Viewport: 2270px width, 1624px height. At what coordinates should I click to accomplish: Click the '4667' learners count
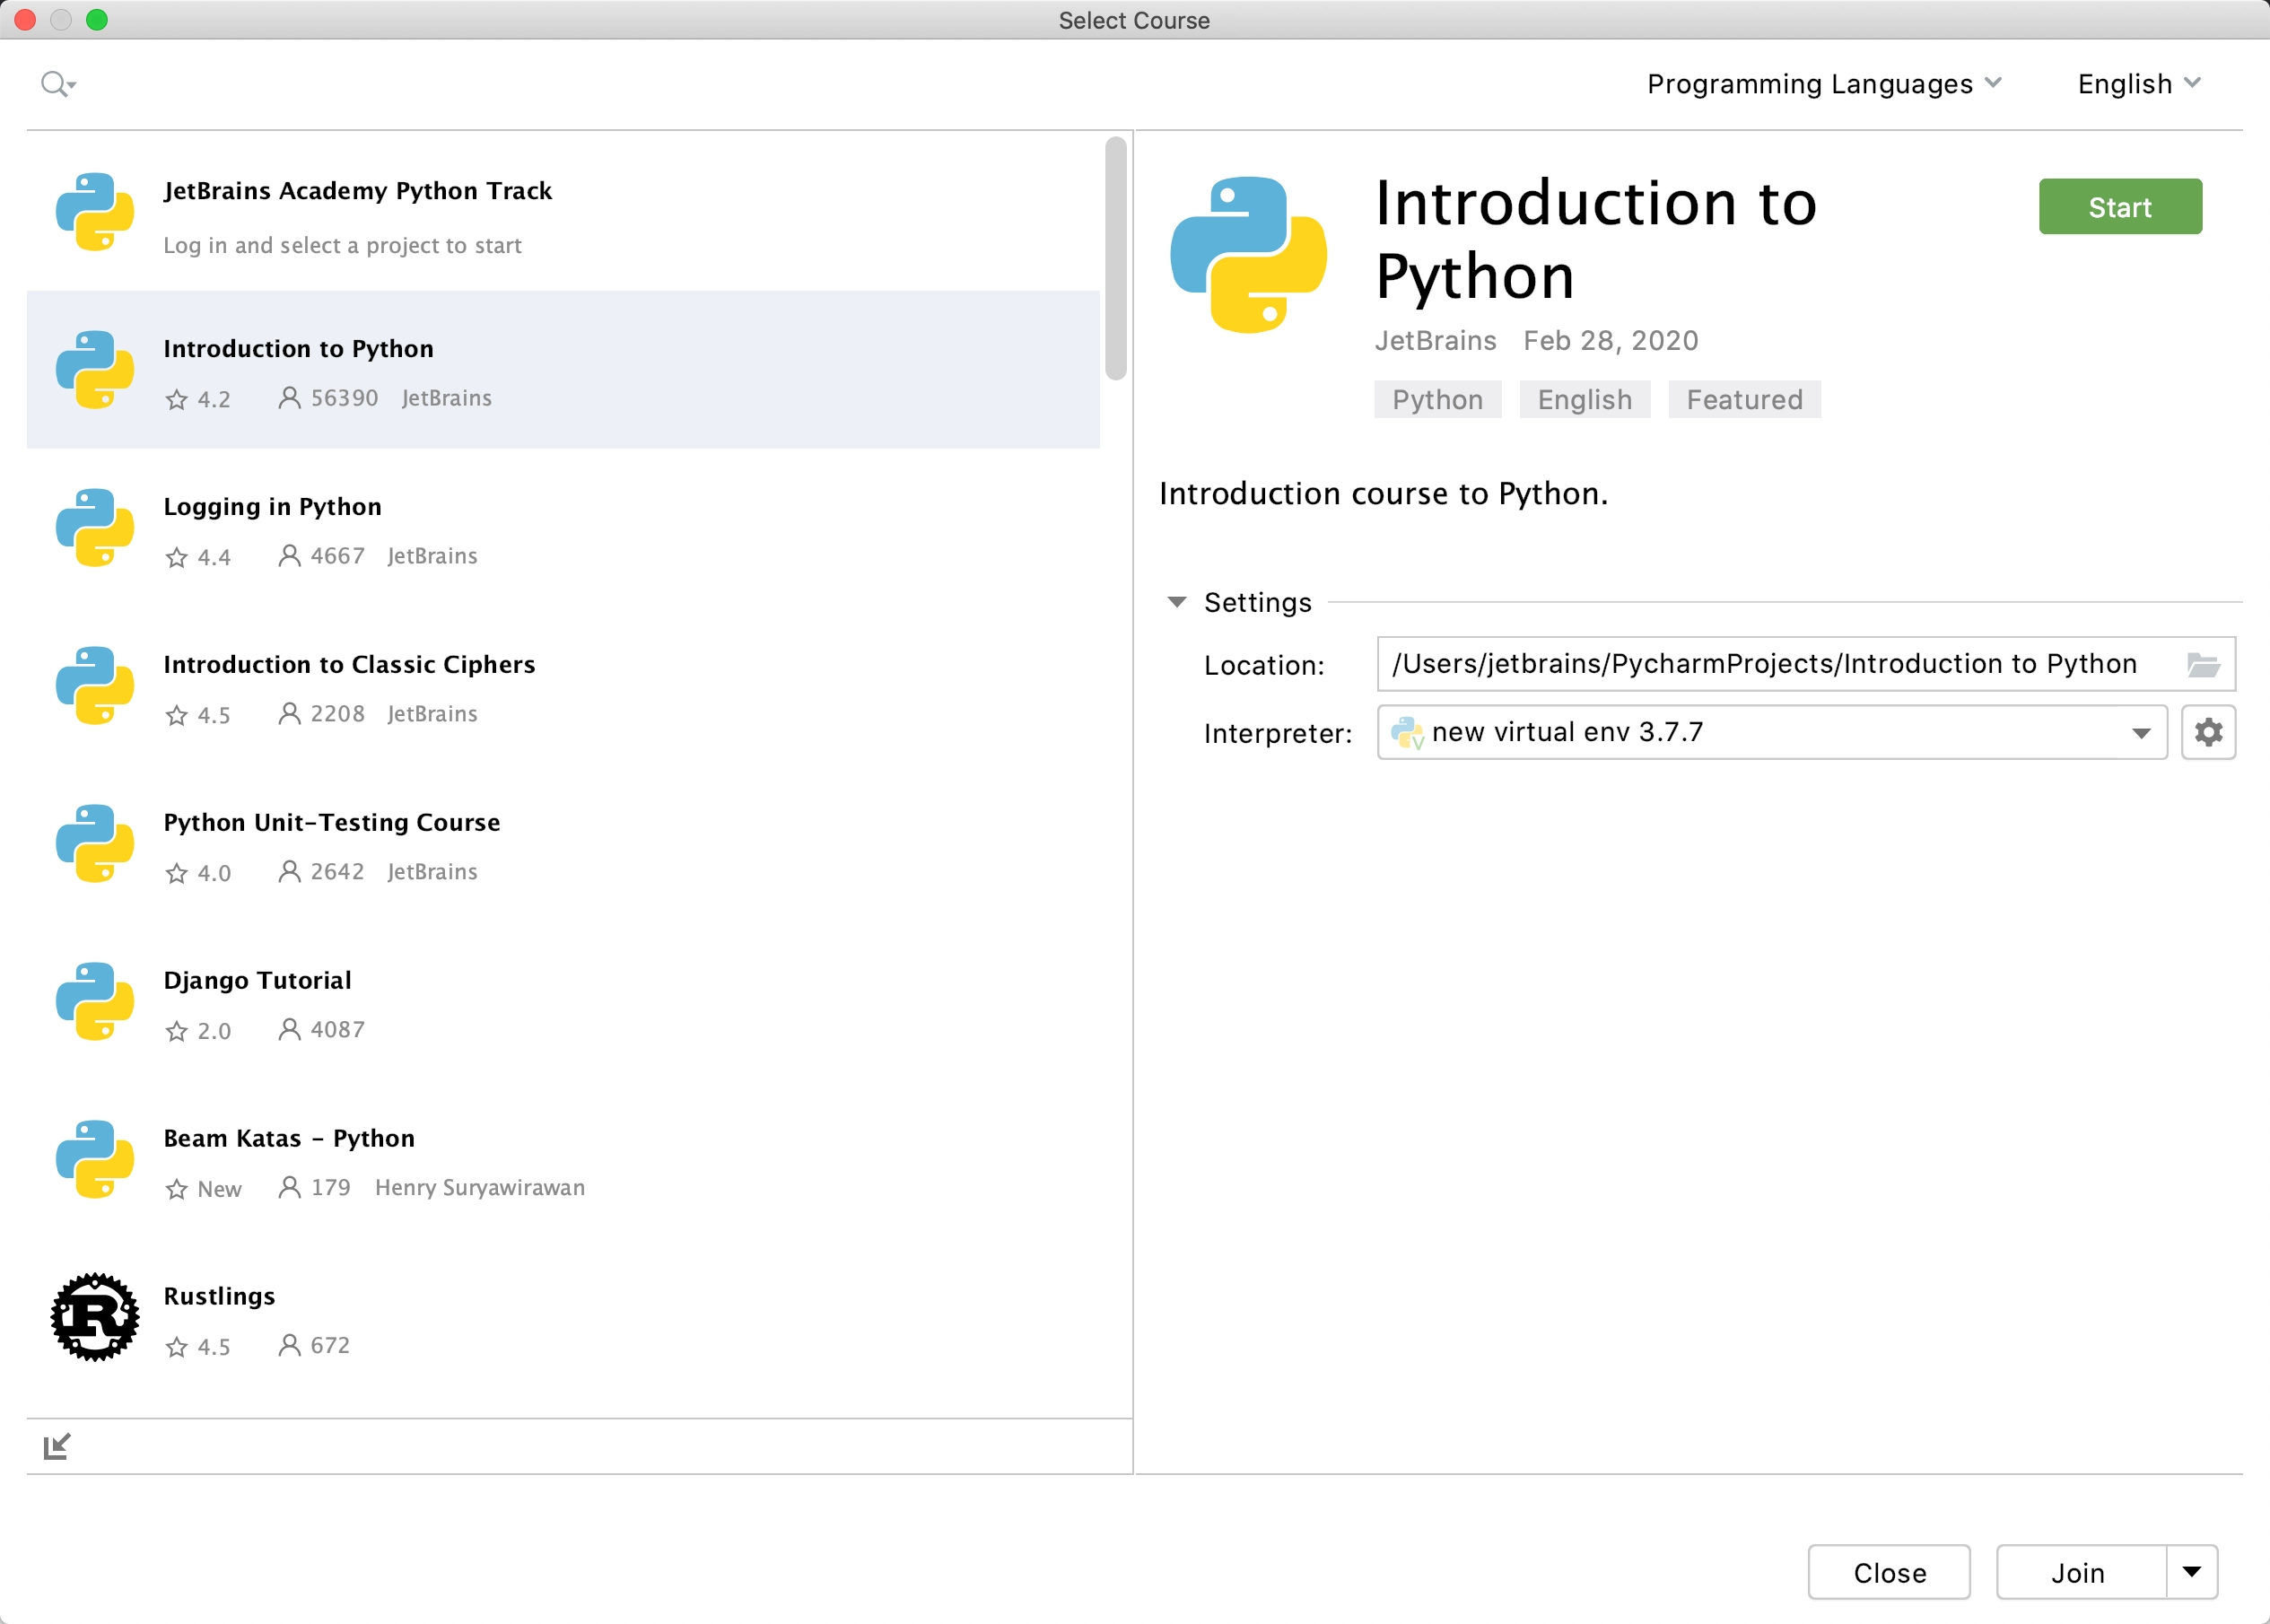[337, 556]
